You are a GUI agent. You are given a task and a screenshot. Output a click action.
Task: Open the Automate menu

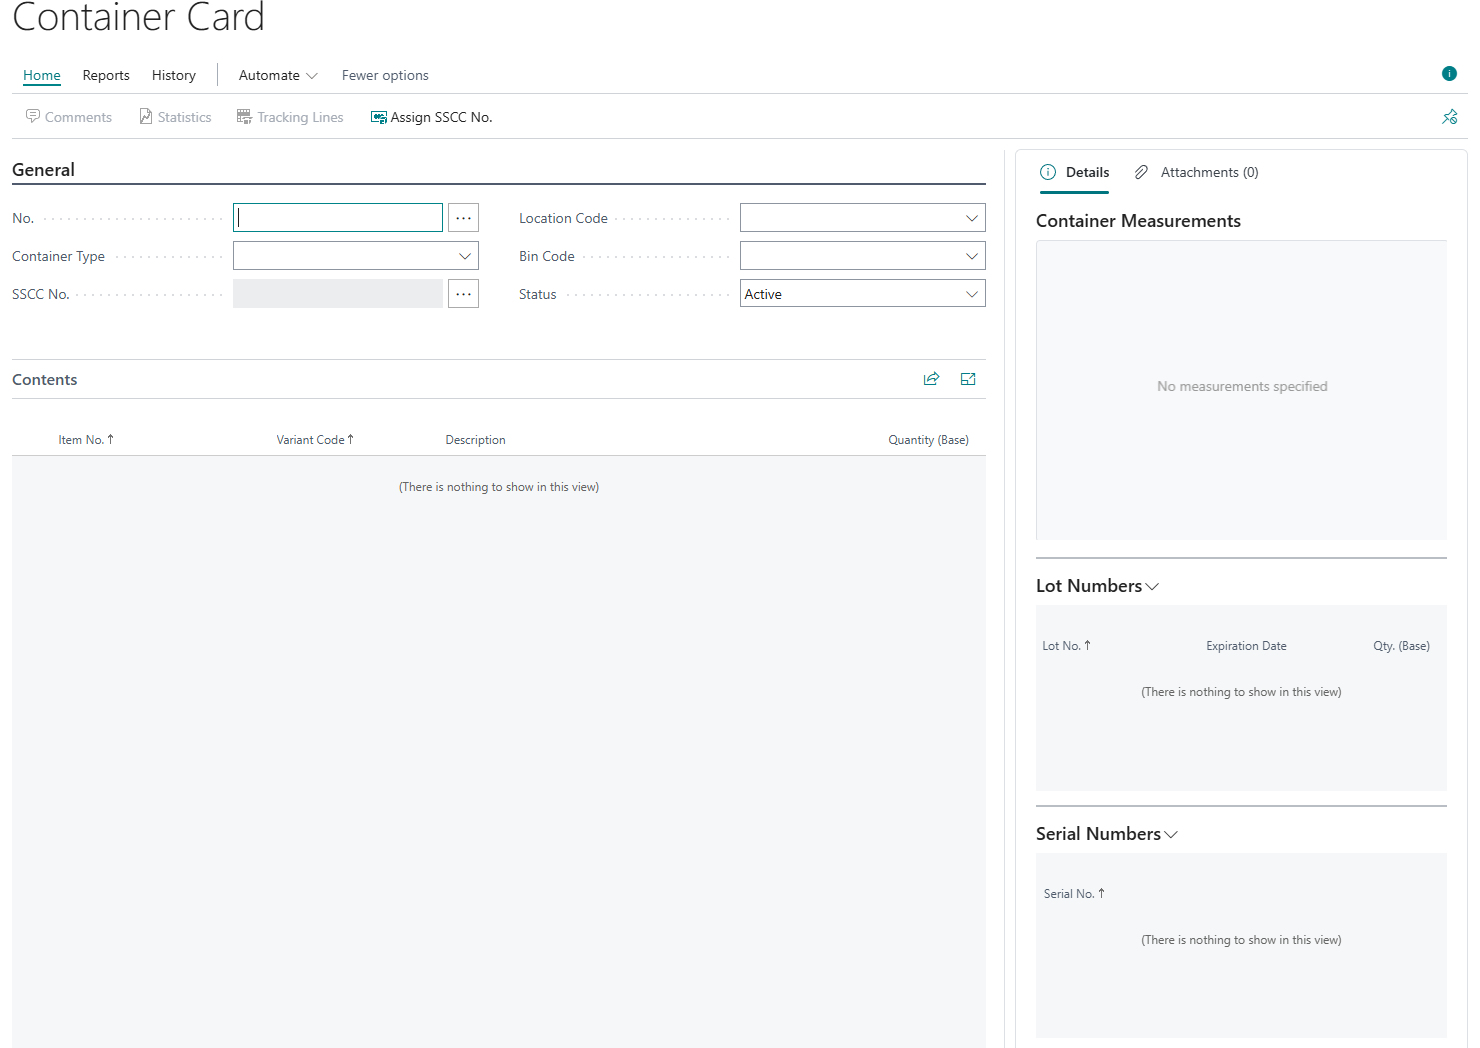(277, 75)
